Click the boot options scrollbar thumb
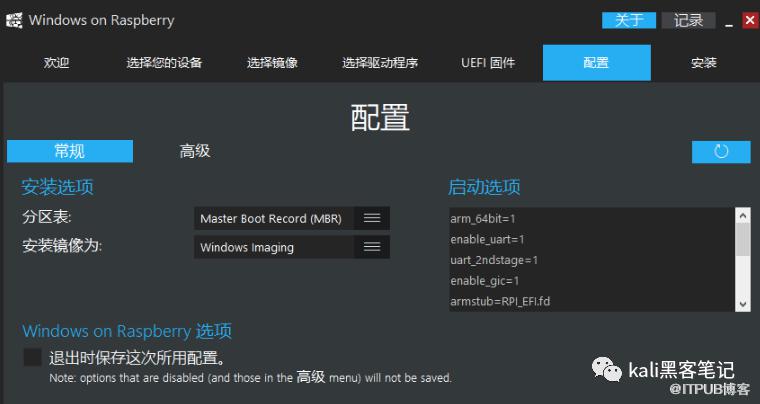The image size is (760, 404). pos(743,239)
